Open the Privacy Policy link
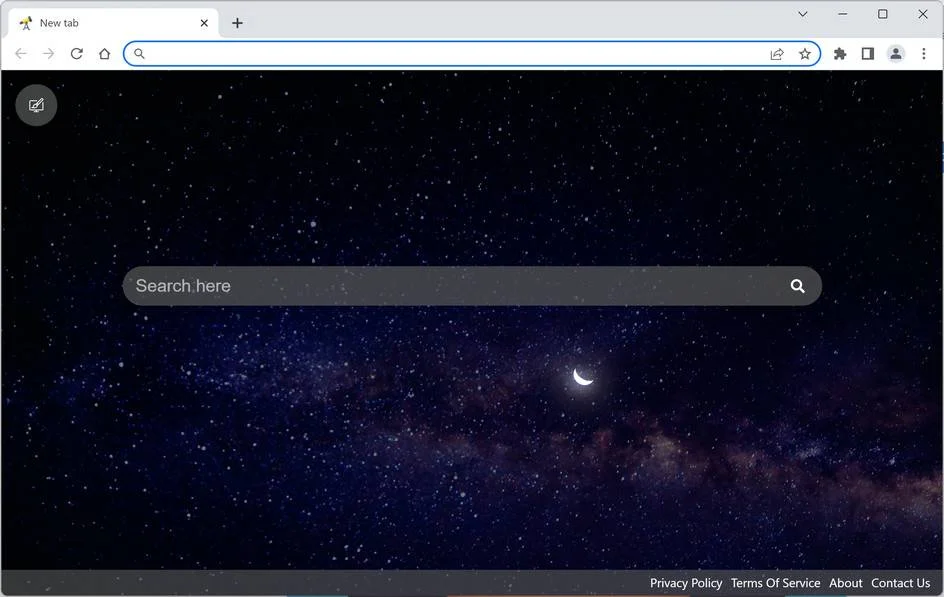Image resolution: width=944 pixels, height=597 pixels. pos(686,583)
